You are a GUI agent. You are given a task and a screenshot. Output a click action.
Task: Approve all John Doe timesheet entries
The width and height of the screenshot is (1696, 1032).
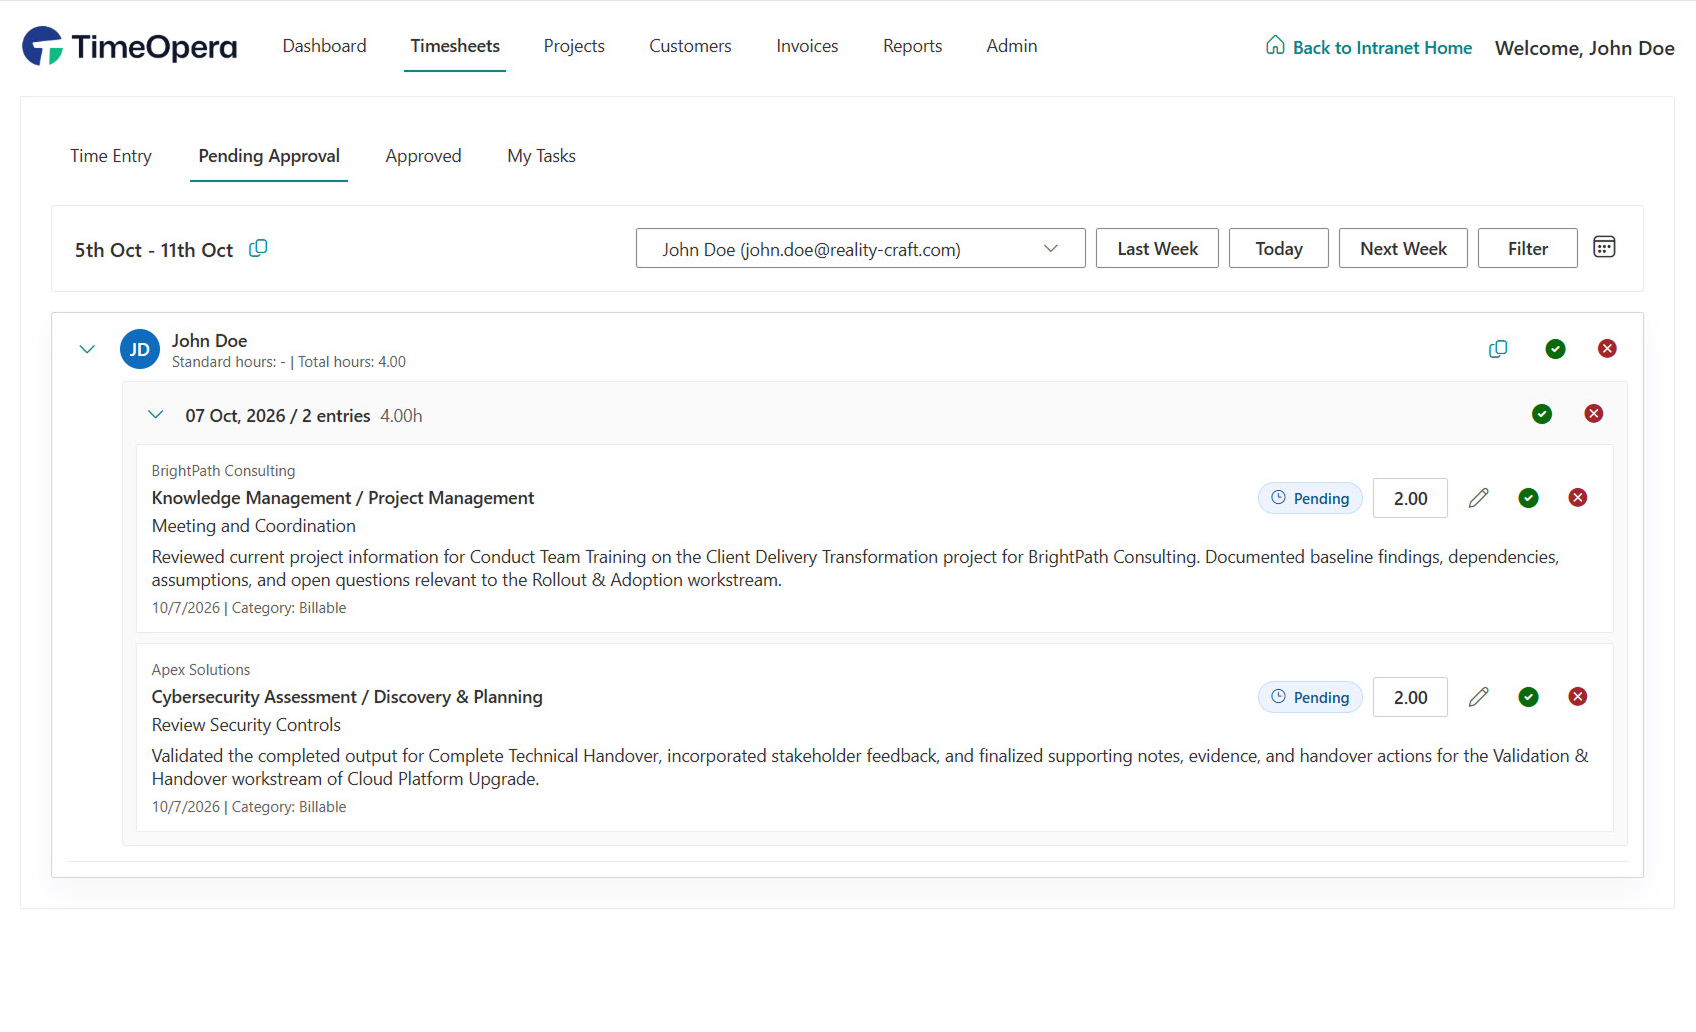1555,349
